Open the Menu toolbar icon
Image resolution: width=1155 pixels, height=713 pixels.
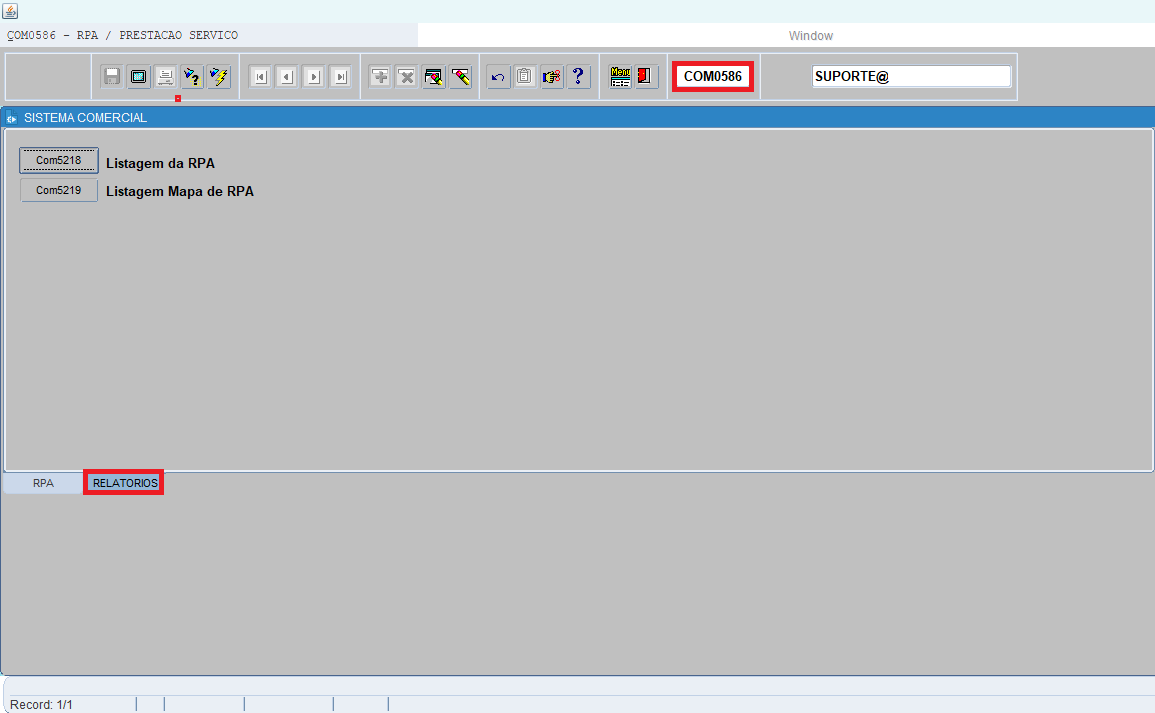[x=620, y=77]
